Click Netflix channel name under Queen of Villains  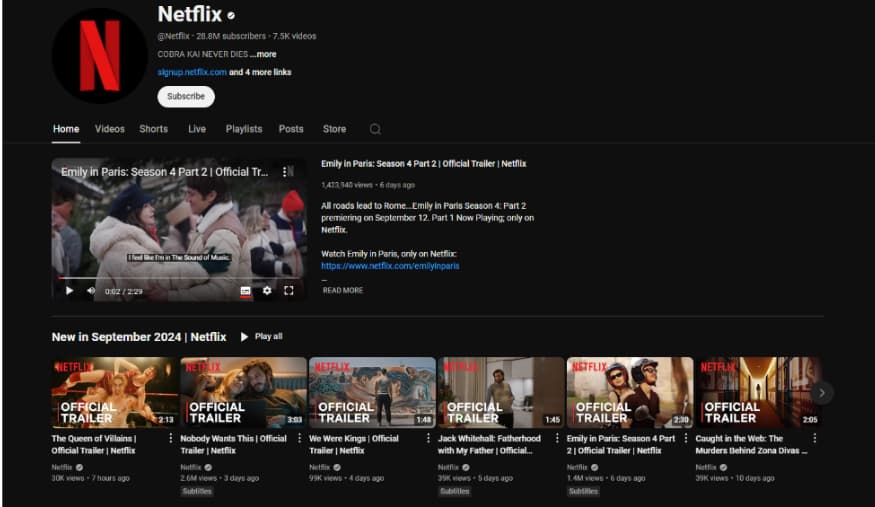pyautogui.click(x=62, y=467)
